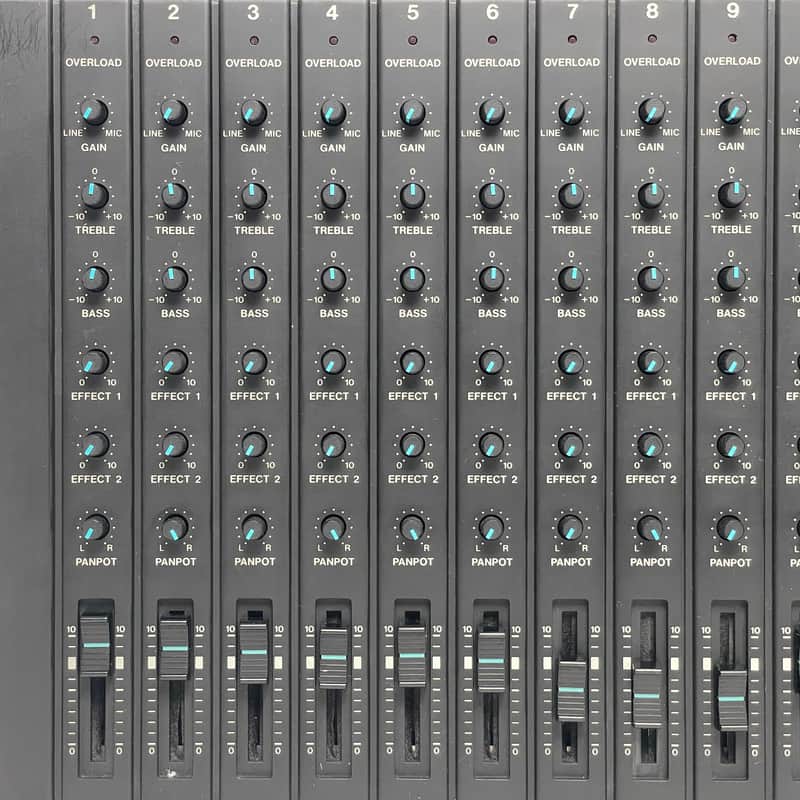Click channel 9 volume fader cap
Viewport: 800px width, 800px height.
733,699
